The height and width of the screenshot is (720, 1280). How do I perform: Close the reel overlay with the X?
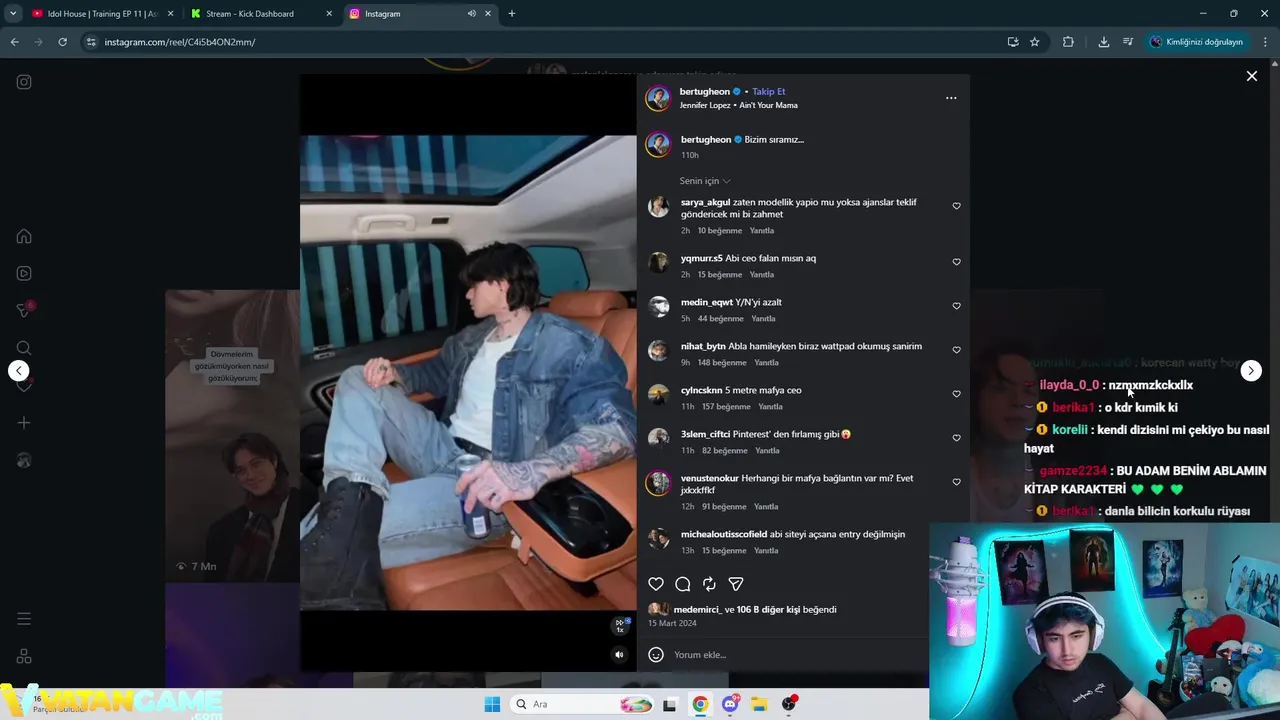tap(1251, 76)
